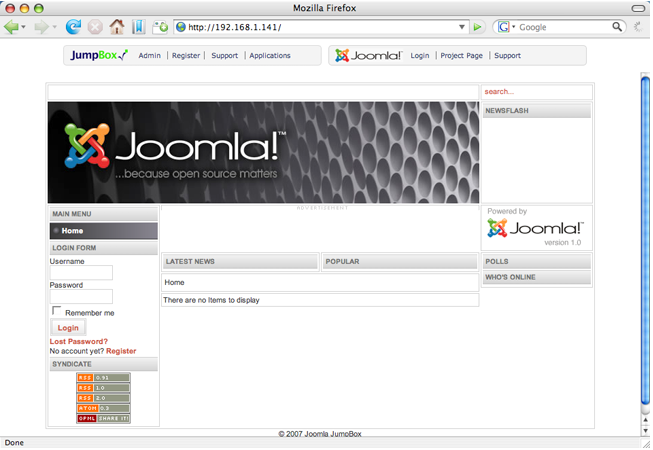Click the Password input field
Image resolution: width=653 pixels, height=450 pixels.
coord(81,296)
